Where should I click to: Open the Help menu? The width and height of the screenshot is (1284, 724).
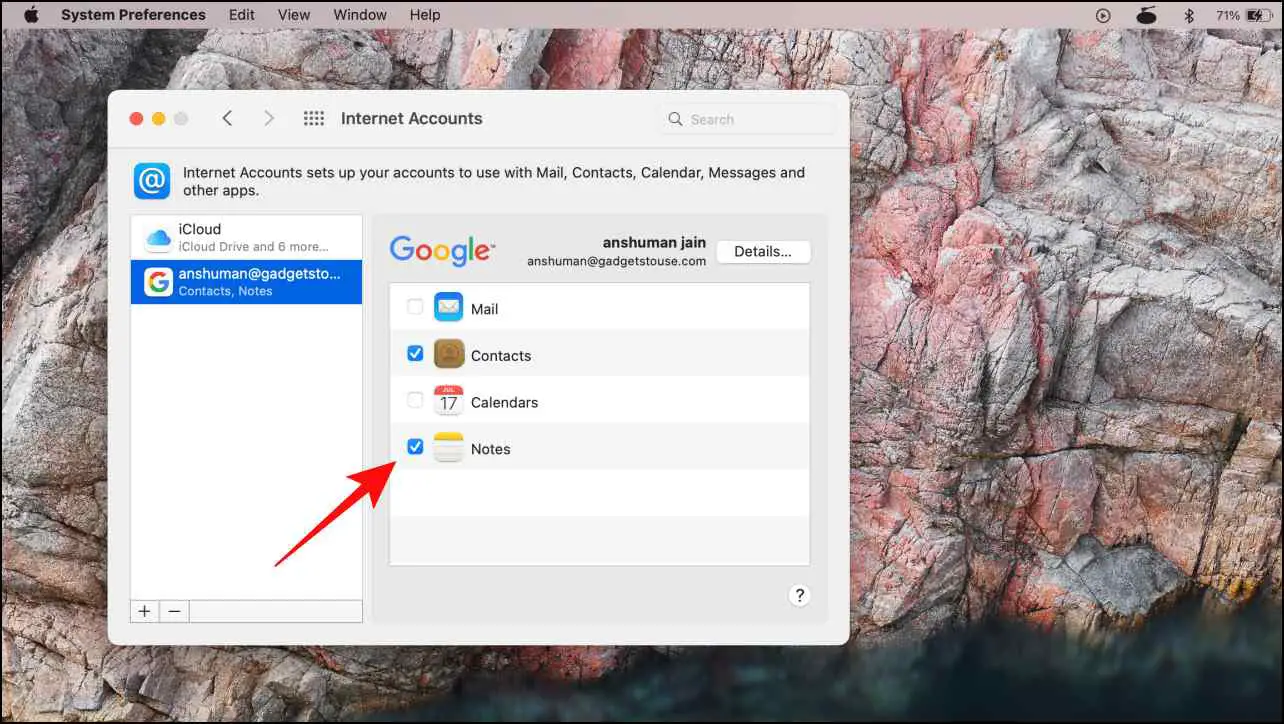click(425, 15)
